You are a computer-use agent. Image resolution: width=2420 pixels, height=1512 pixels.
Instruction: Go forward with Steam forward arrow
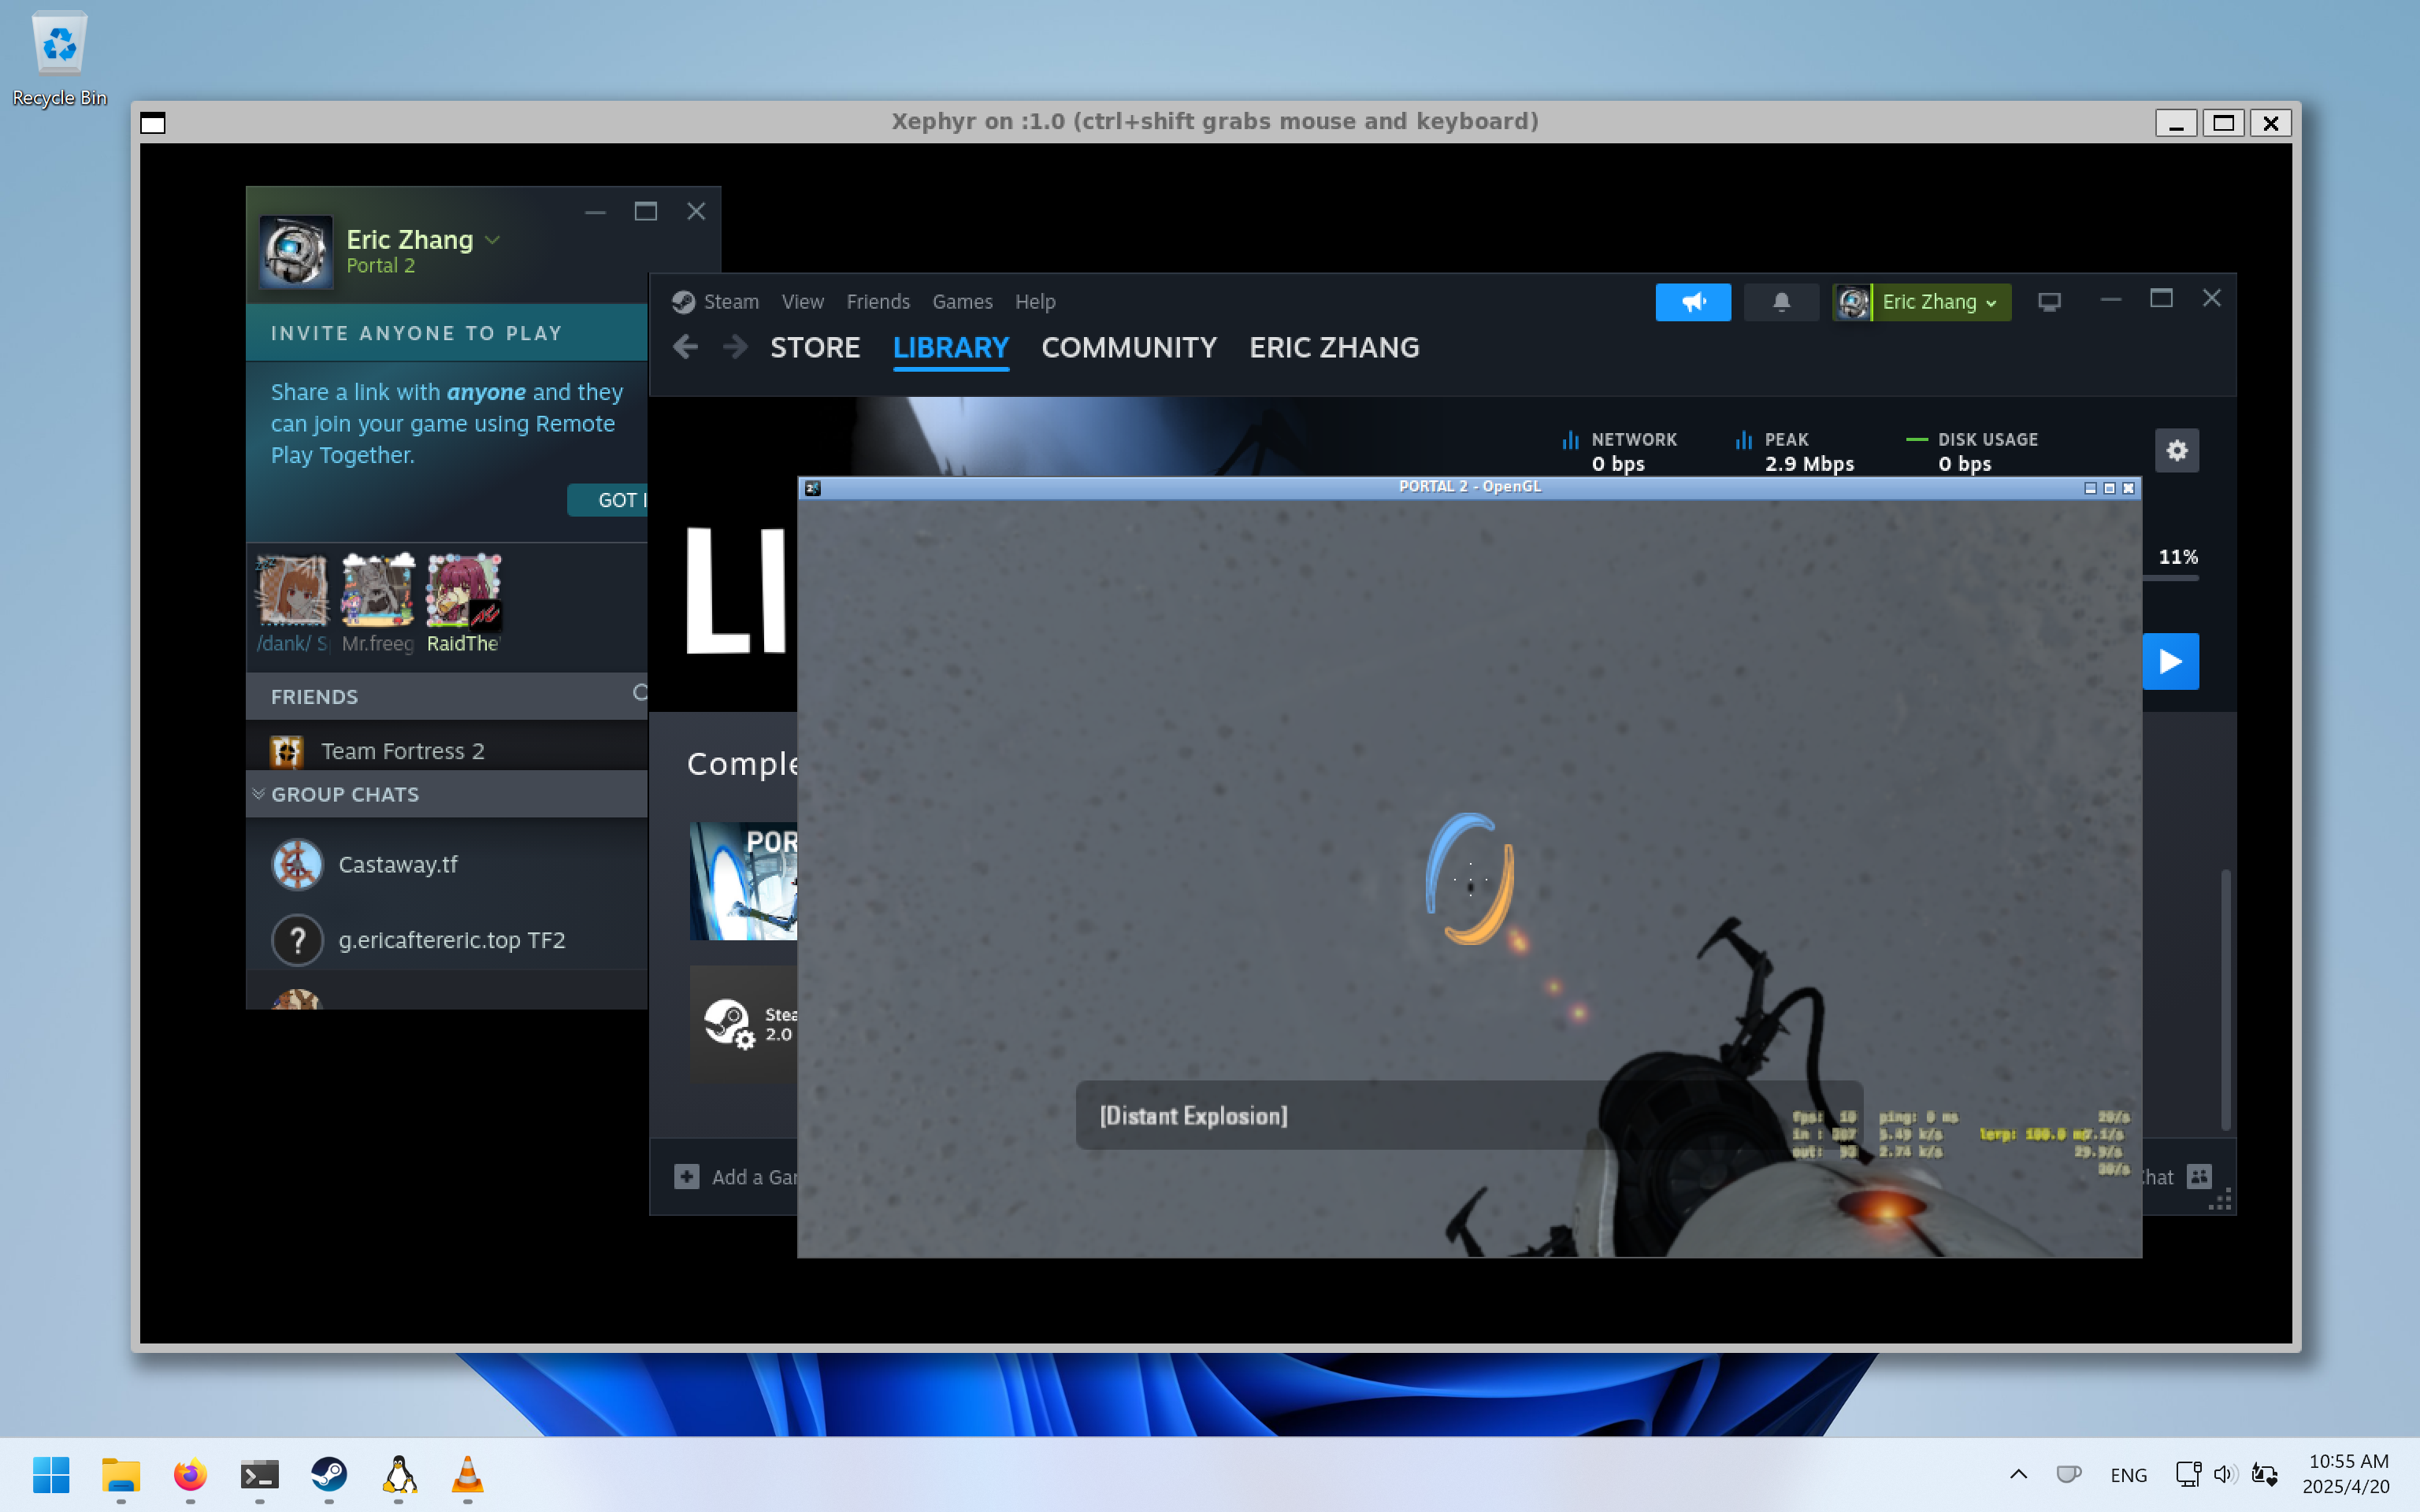tap(735, 347)
